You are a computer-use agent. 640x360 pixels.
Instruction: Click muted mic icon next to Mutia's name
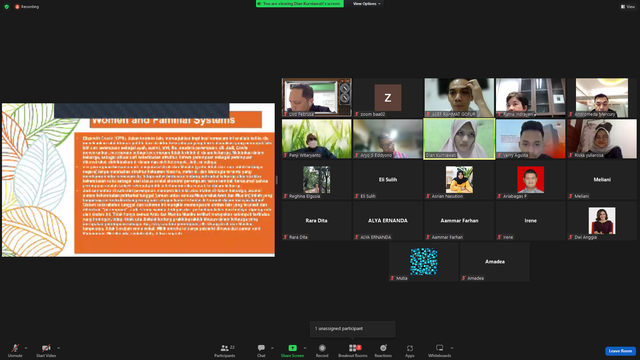click(392, 278)
